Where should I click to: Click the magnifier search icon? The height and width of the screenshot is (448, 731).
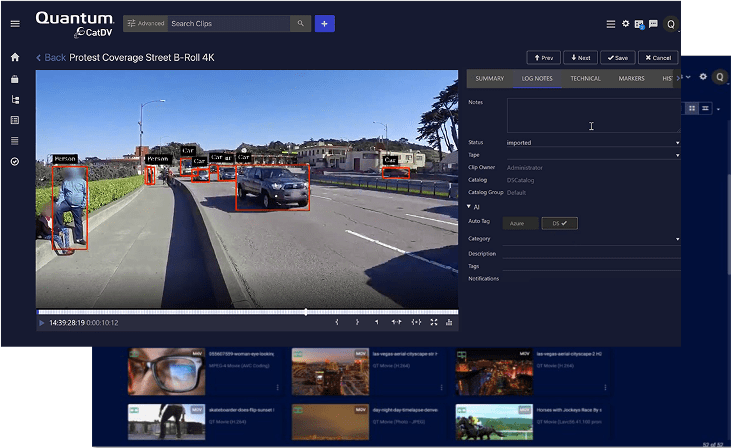300,23
